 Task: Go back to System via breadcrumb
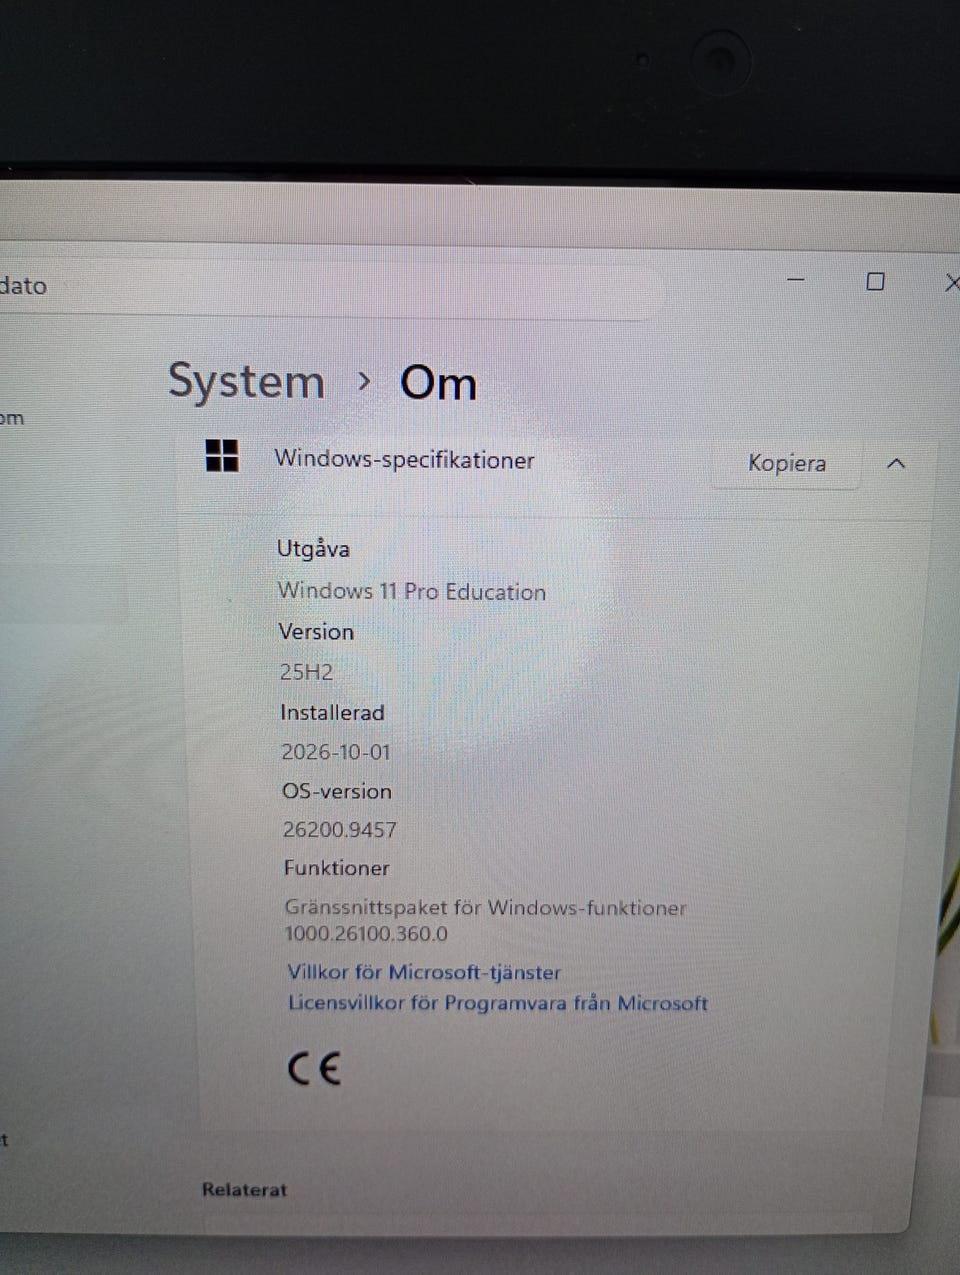(x=246, y=381)
